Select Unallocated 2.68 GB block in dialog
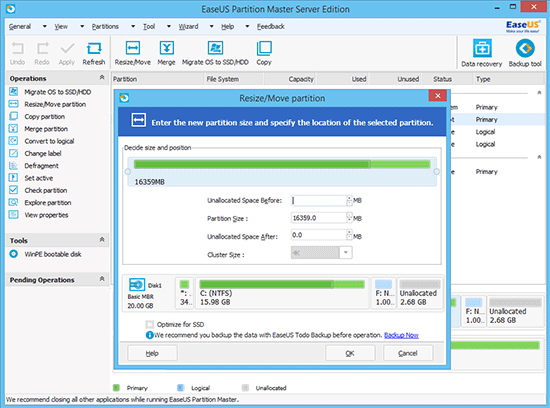550x408 pixels. (x=420, y=293)
